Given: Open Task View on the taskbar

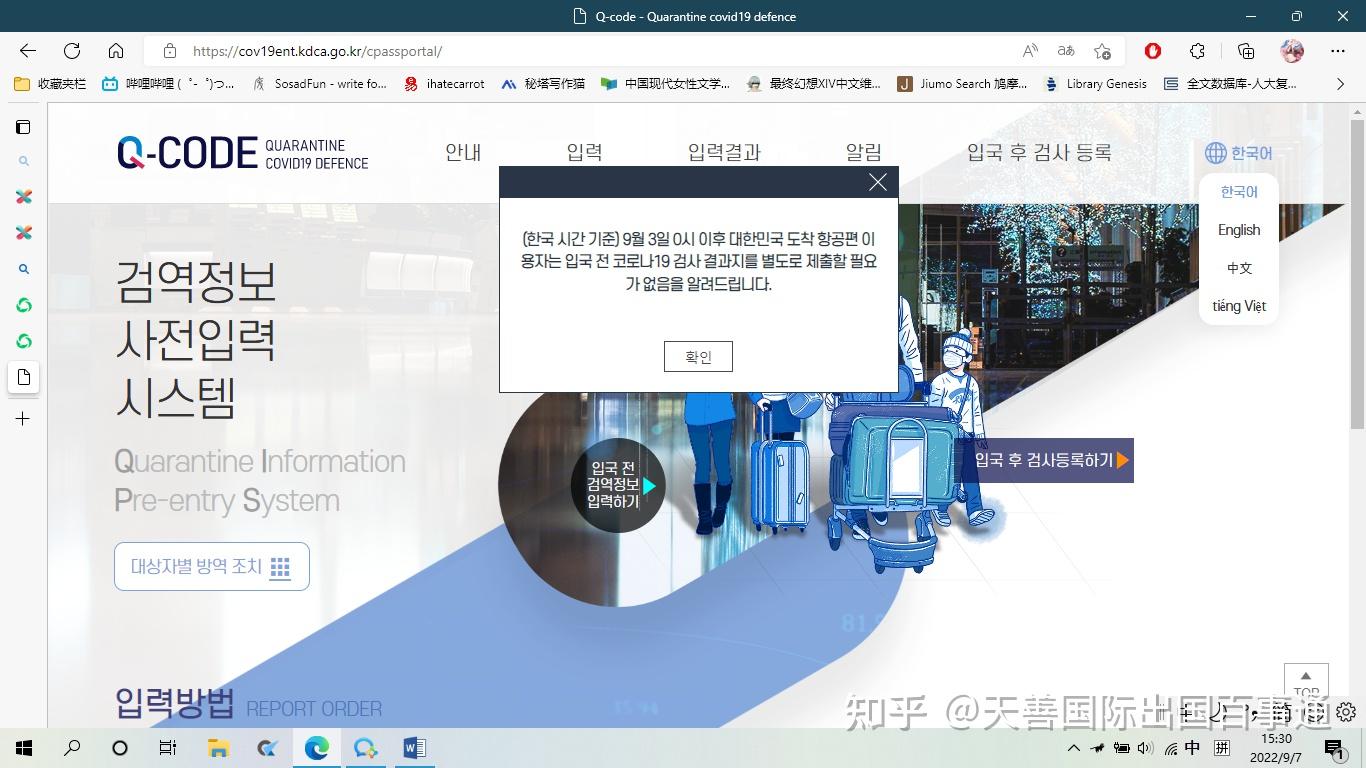Looking at the screenshot, I should [x=168, y=748].
